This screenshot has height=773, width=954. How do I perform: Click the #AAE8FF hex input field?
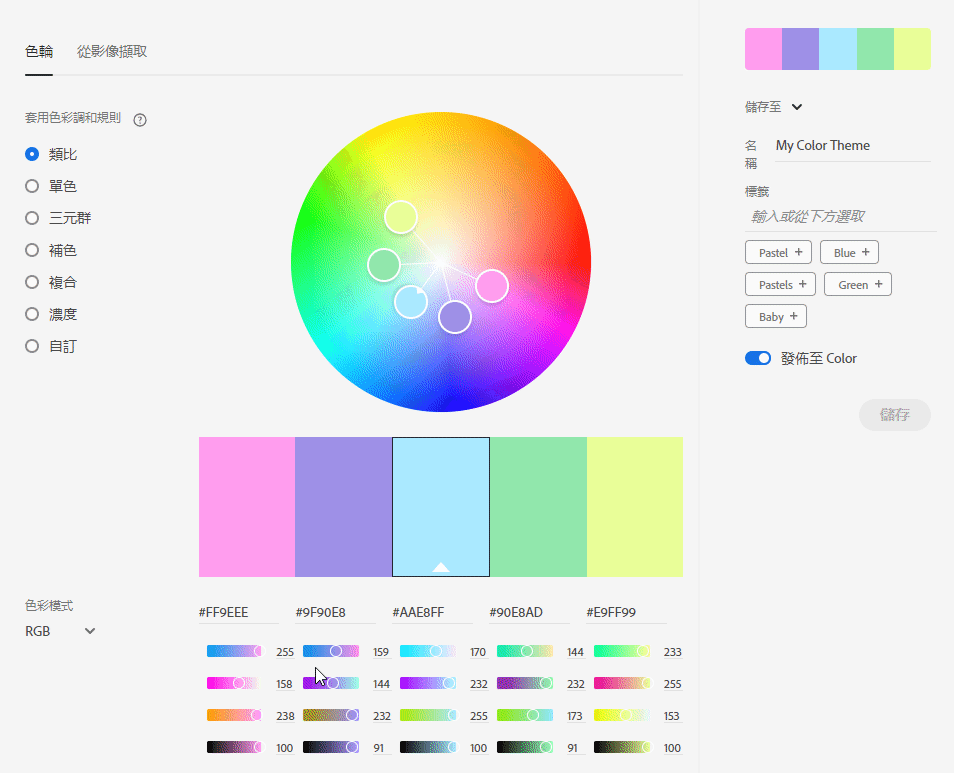[430, 612]
